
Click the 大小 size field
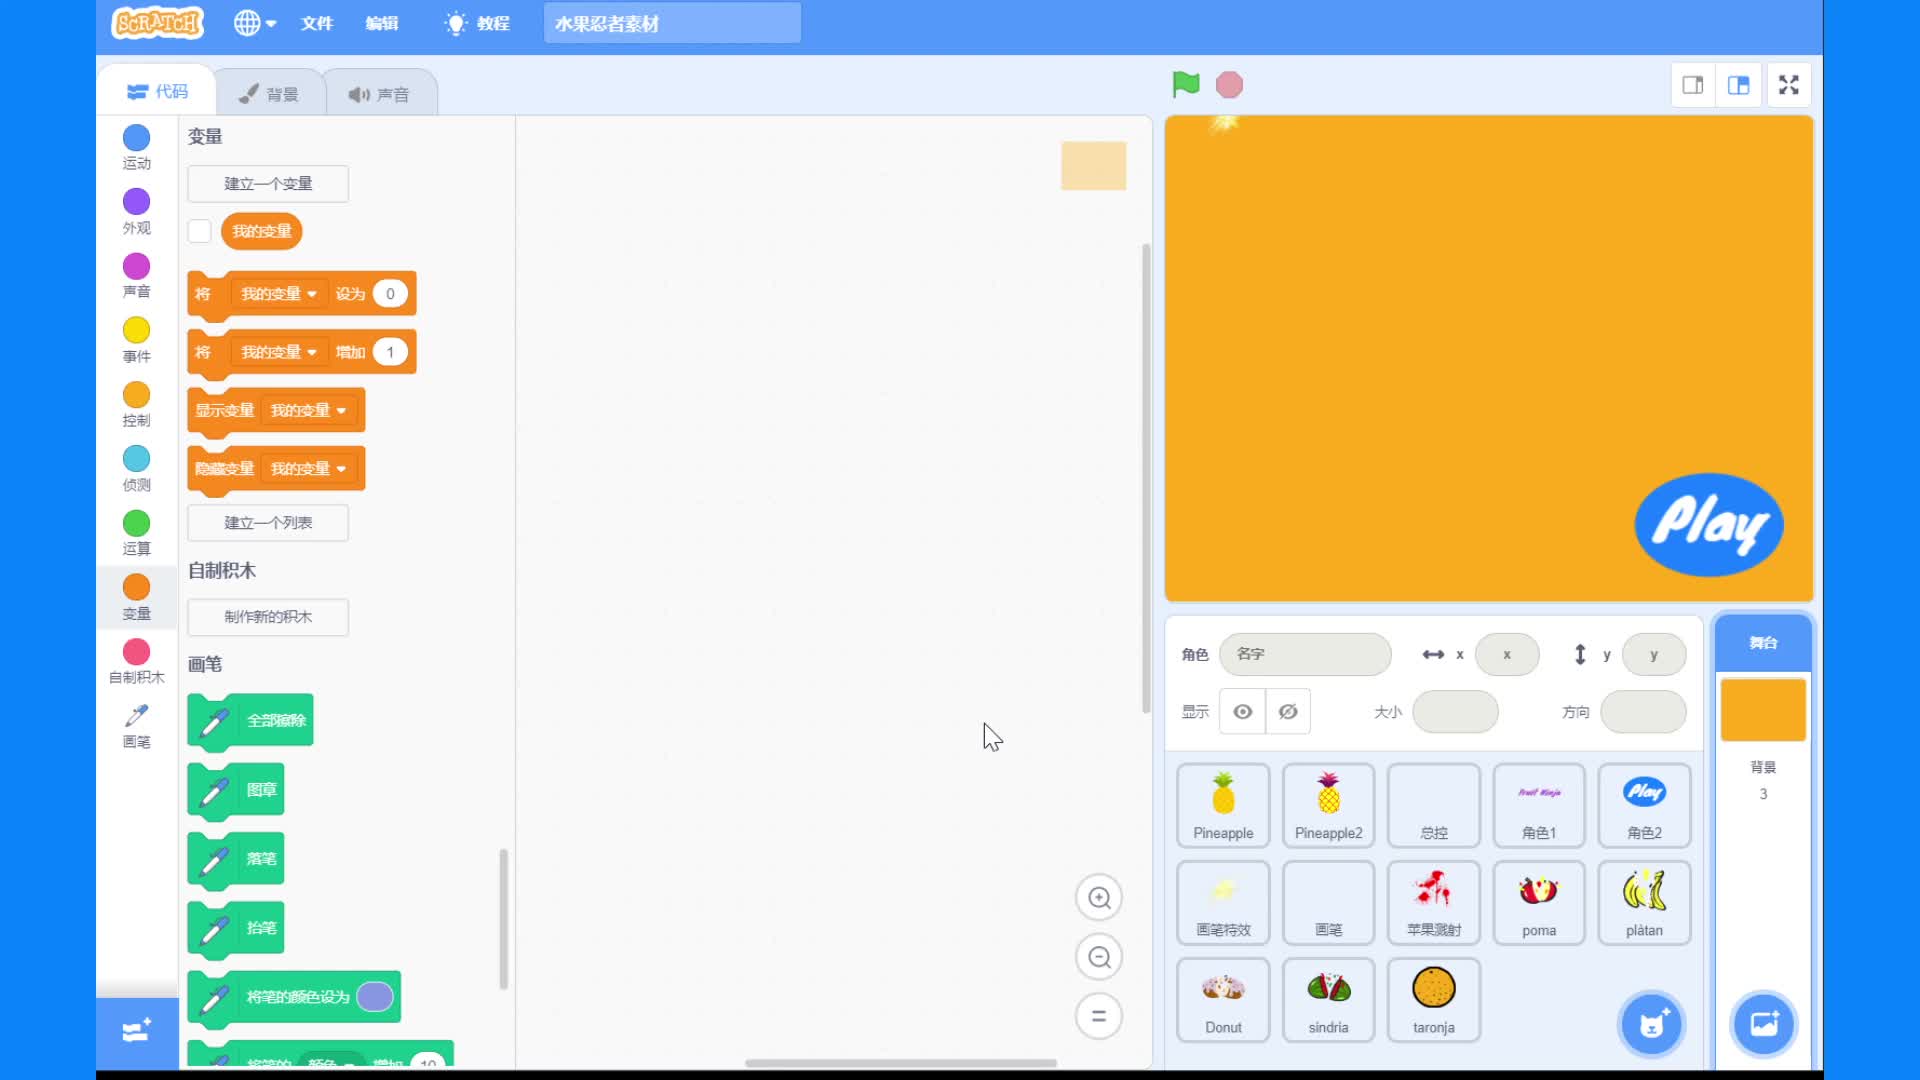[1455, 711]
